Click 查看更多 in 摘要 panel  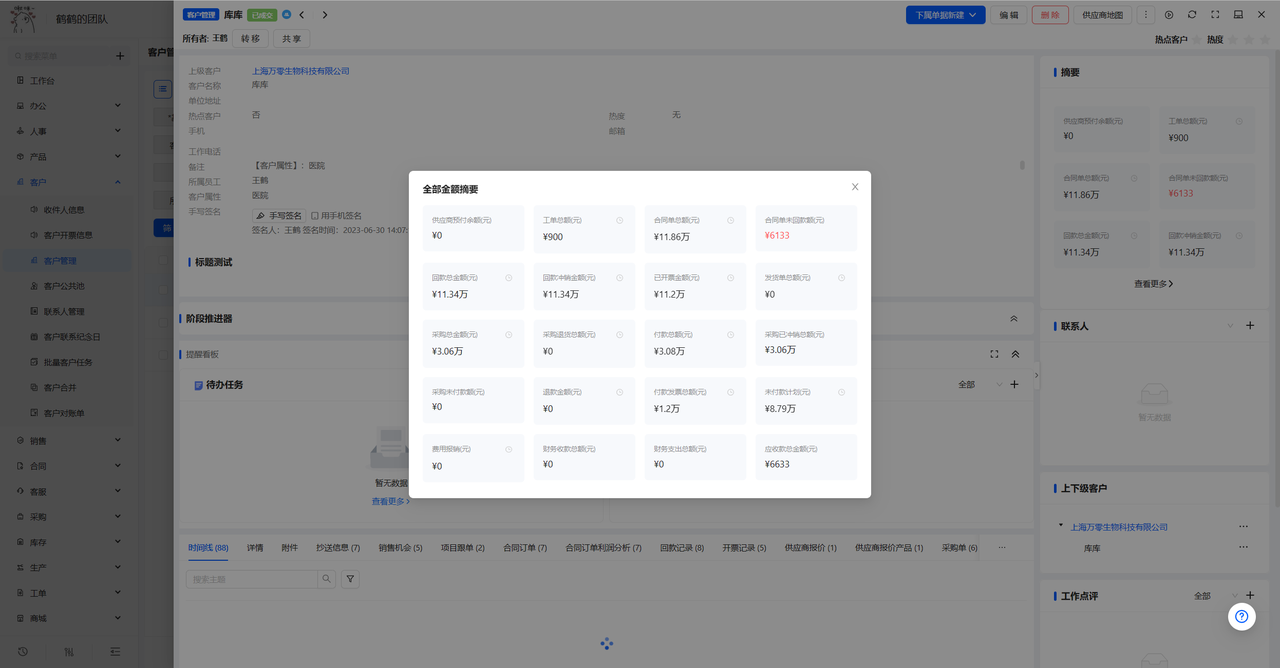coord(1154,284)
